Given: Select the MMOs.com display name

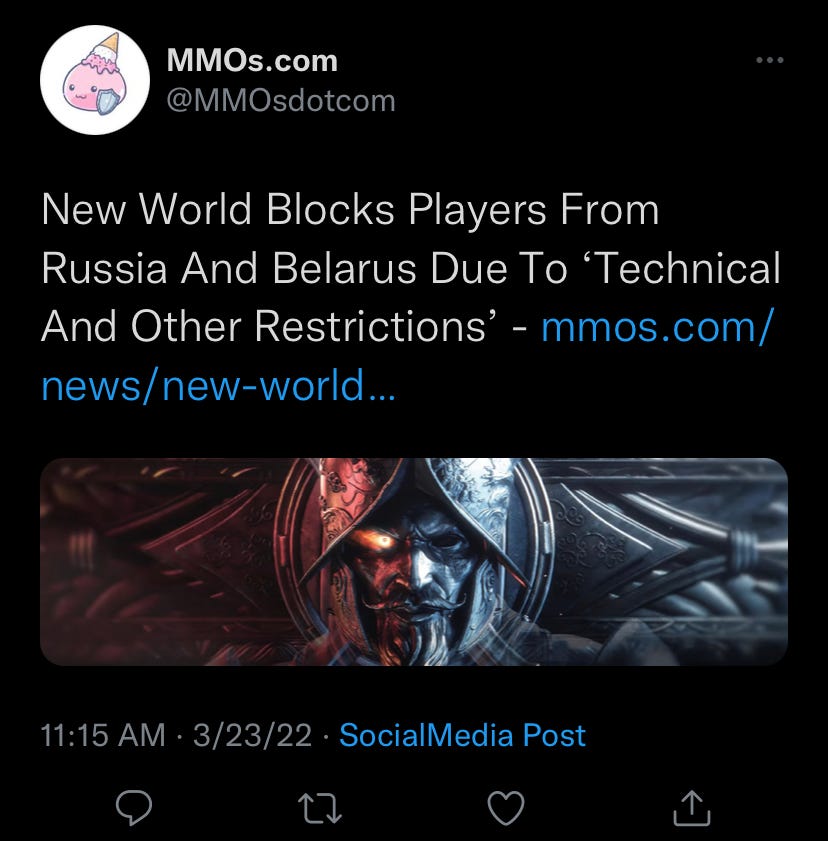Looking at the screenshot, I should coord(252,60).
